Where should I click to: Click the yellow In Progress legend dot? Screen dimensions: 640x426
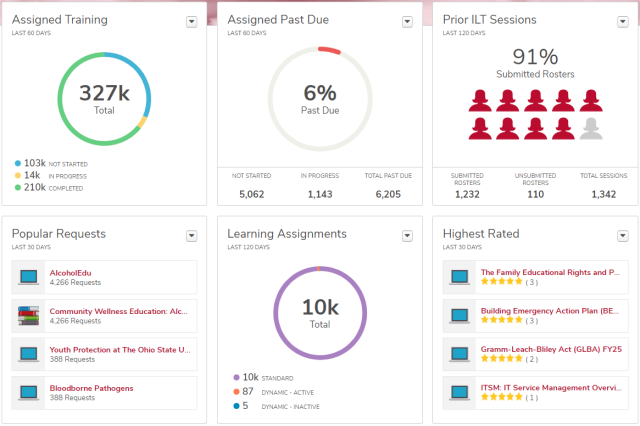18,175
